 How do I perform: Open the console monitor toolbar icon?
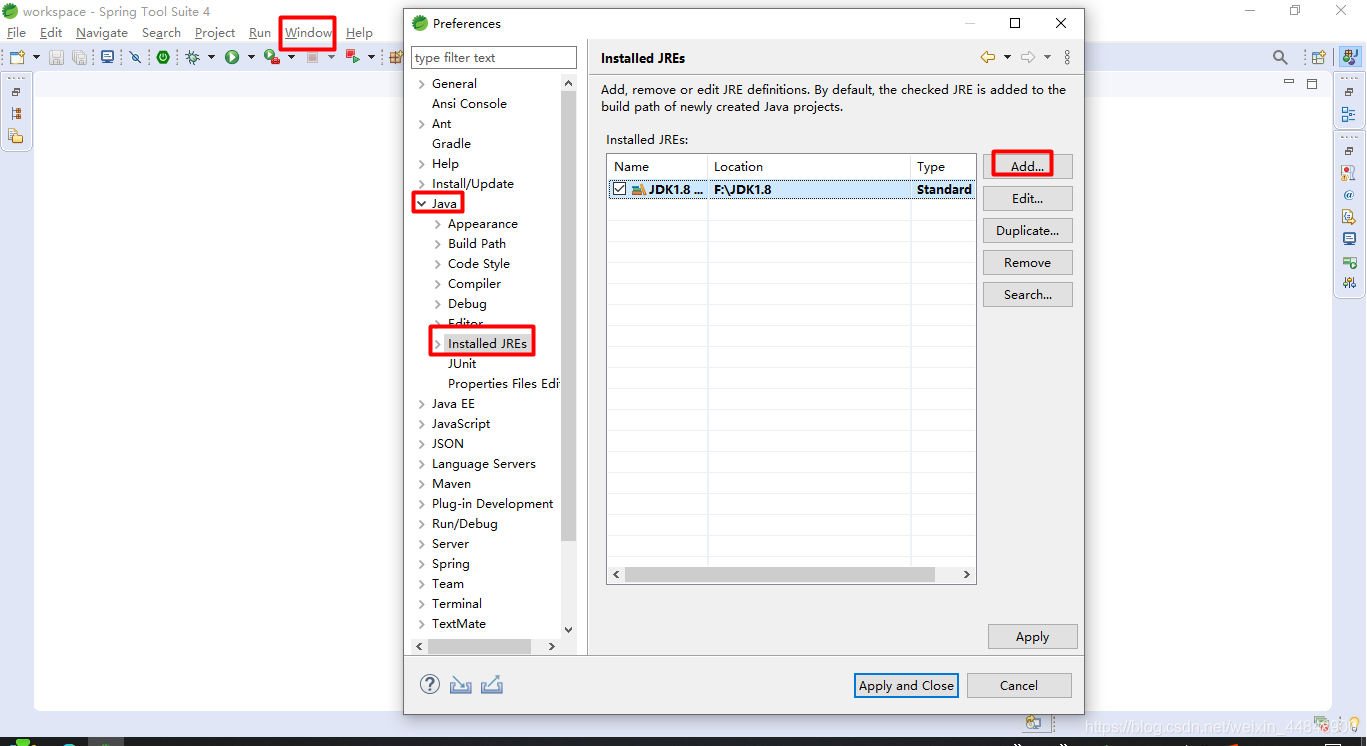pyautogui.click(x=107, y=57)
